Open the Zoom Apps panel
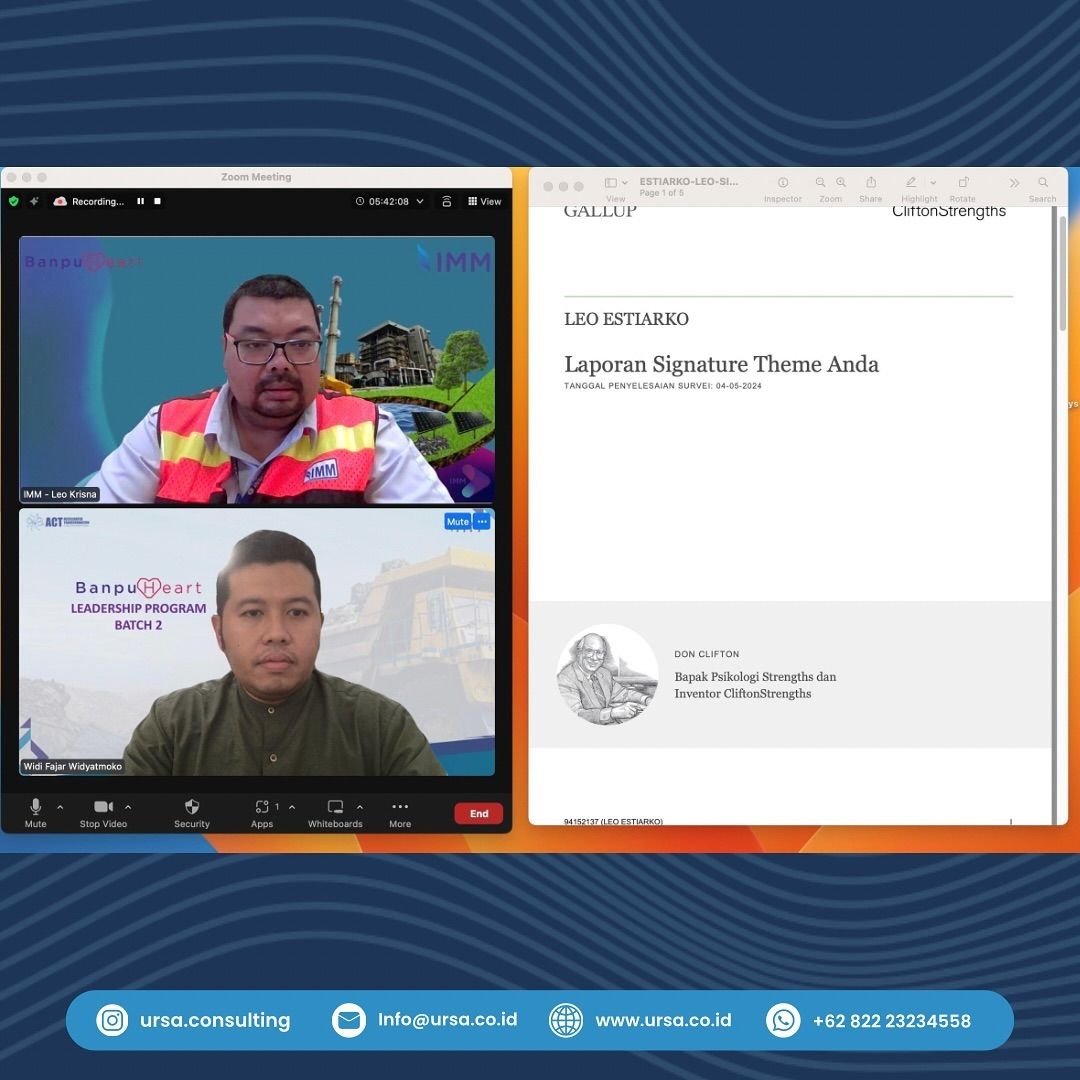Screen dimensions: 1080x1080 coord(262,808)
